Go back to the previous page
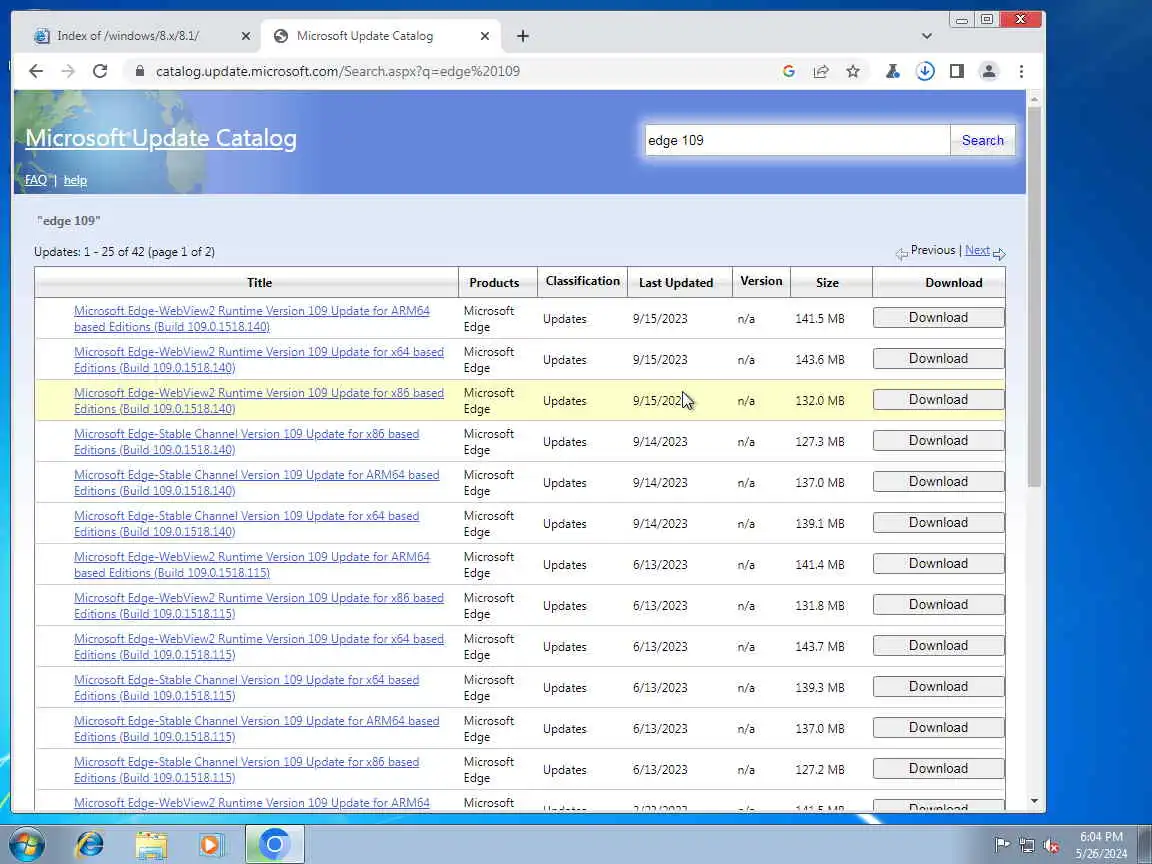Viewport: 1152px width, 864px height. (35, 71)
